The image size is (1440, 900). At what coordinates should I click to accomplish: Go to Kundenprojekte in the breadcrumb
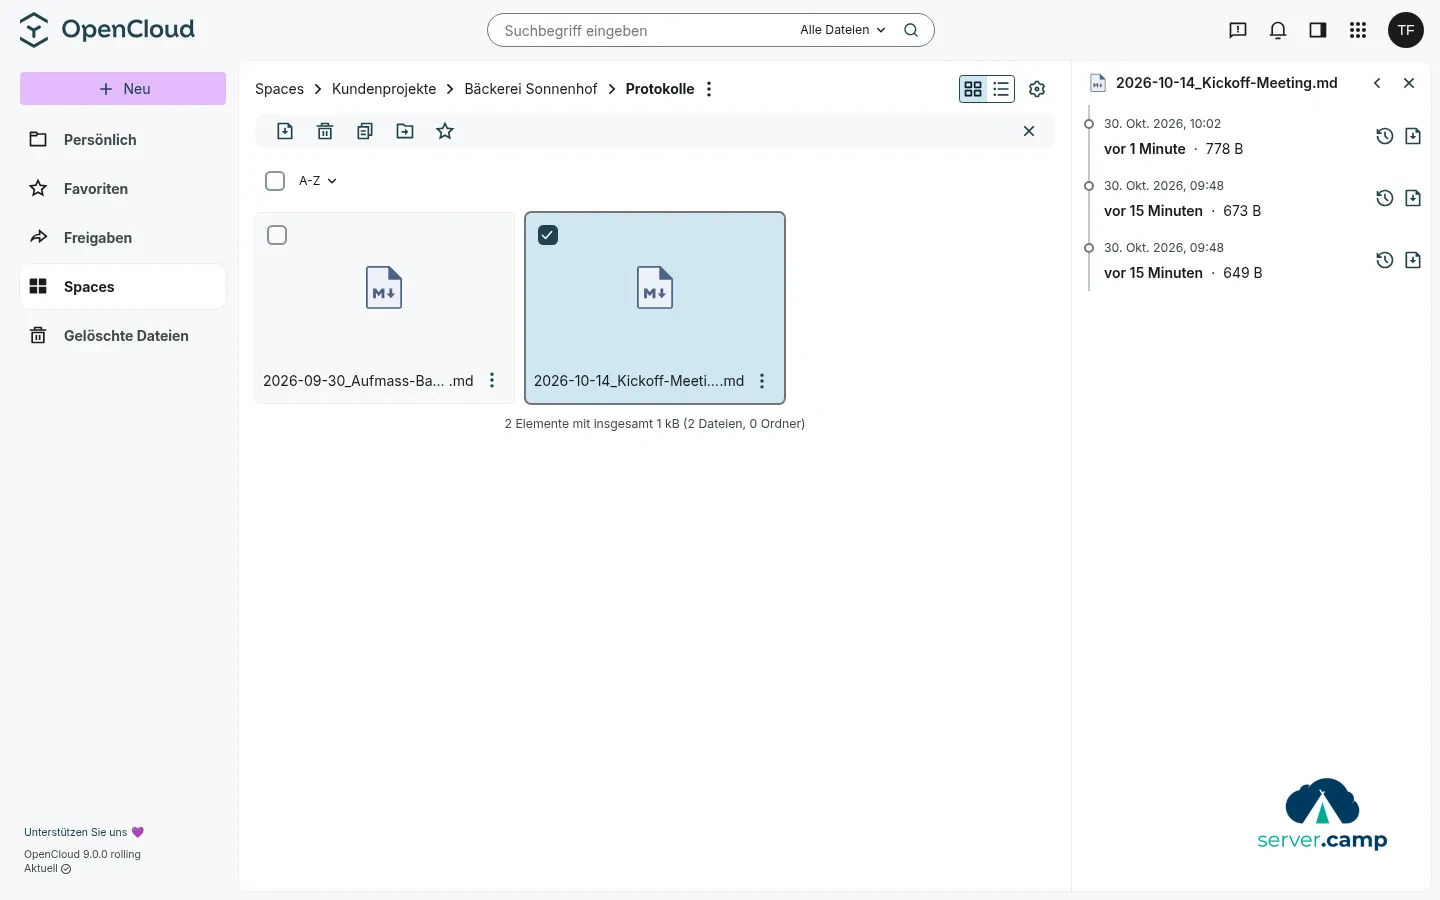click(384, 89)
